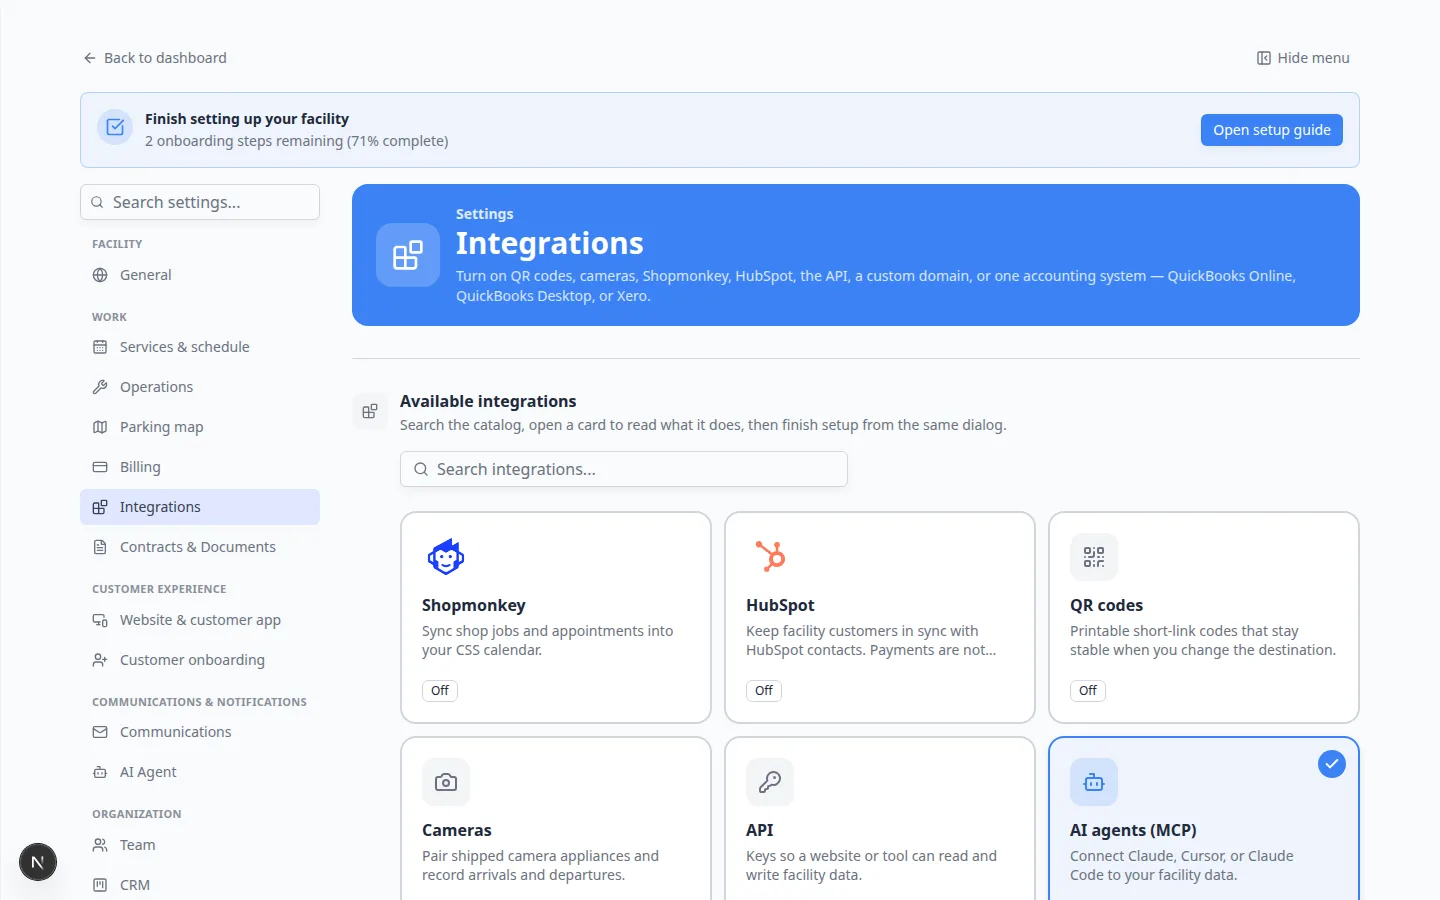Select Integrations in the sidebar

click(200, 507)
